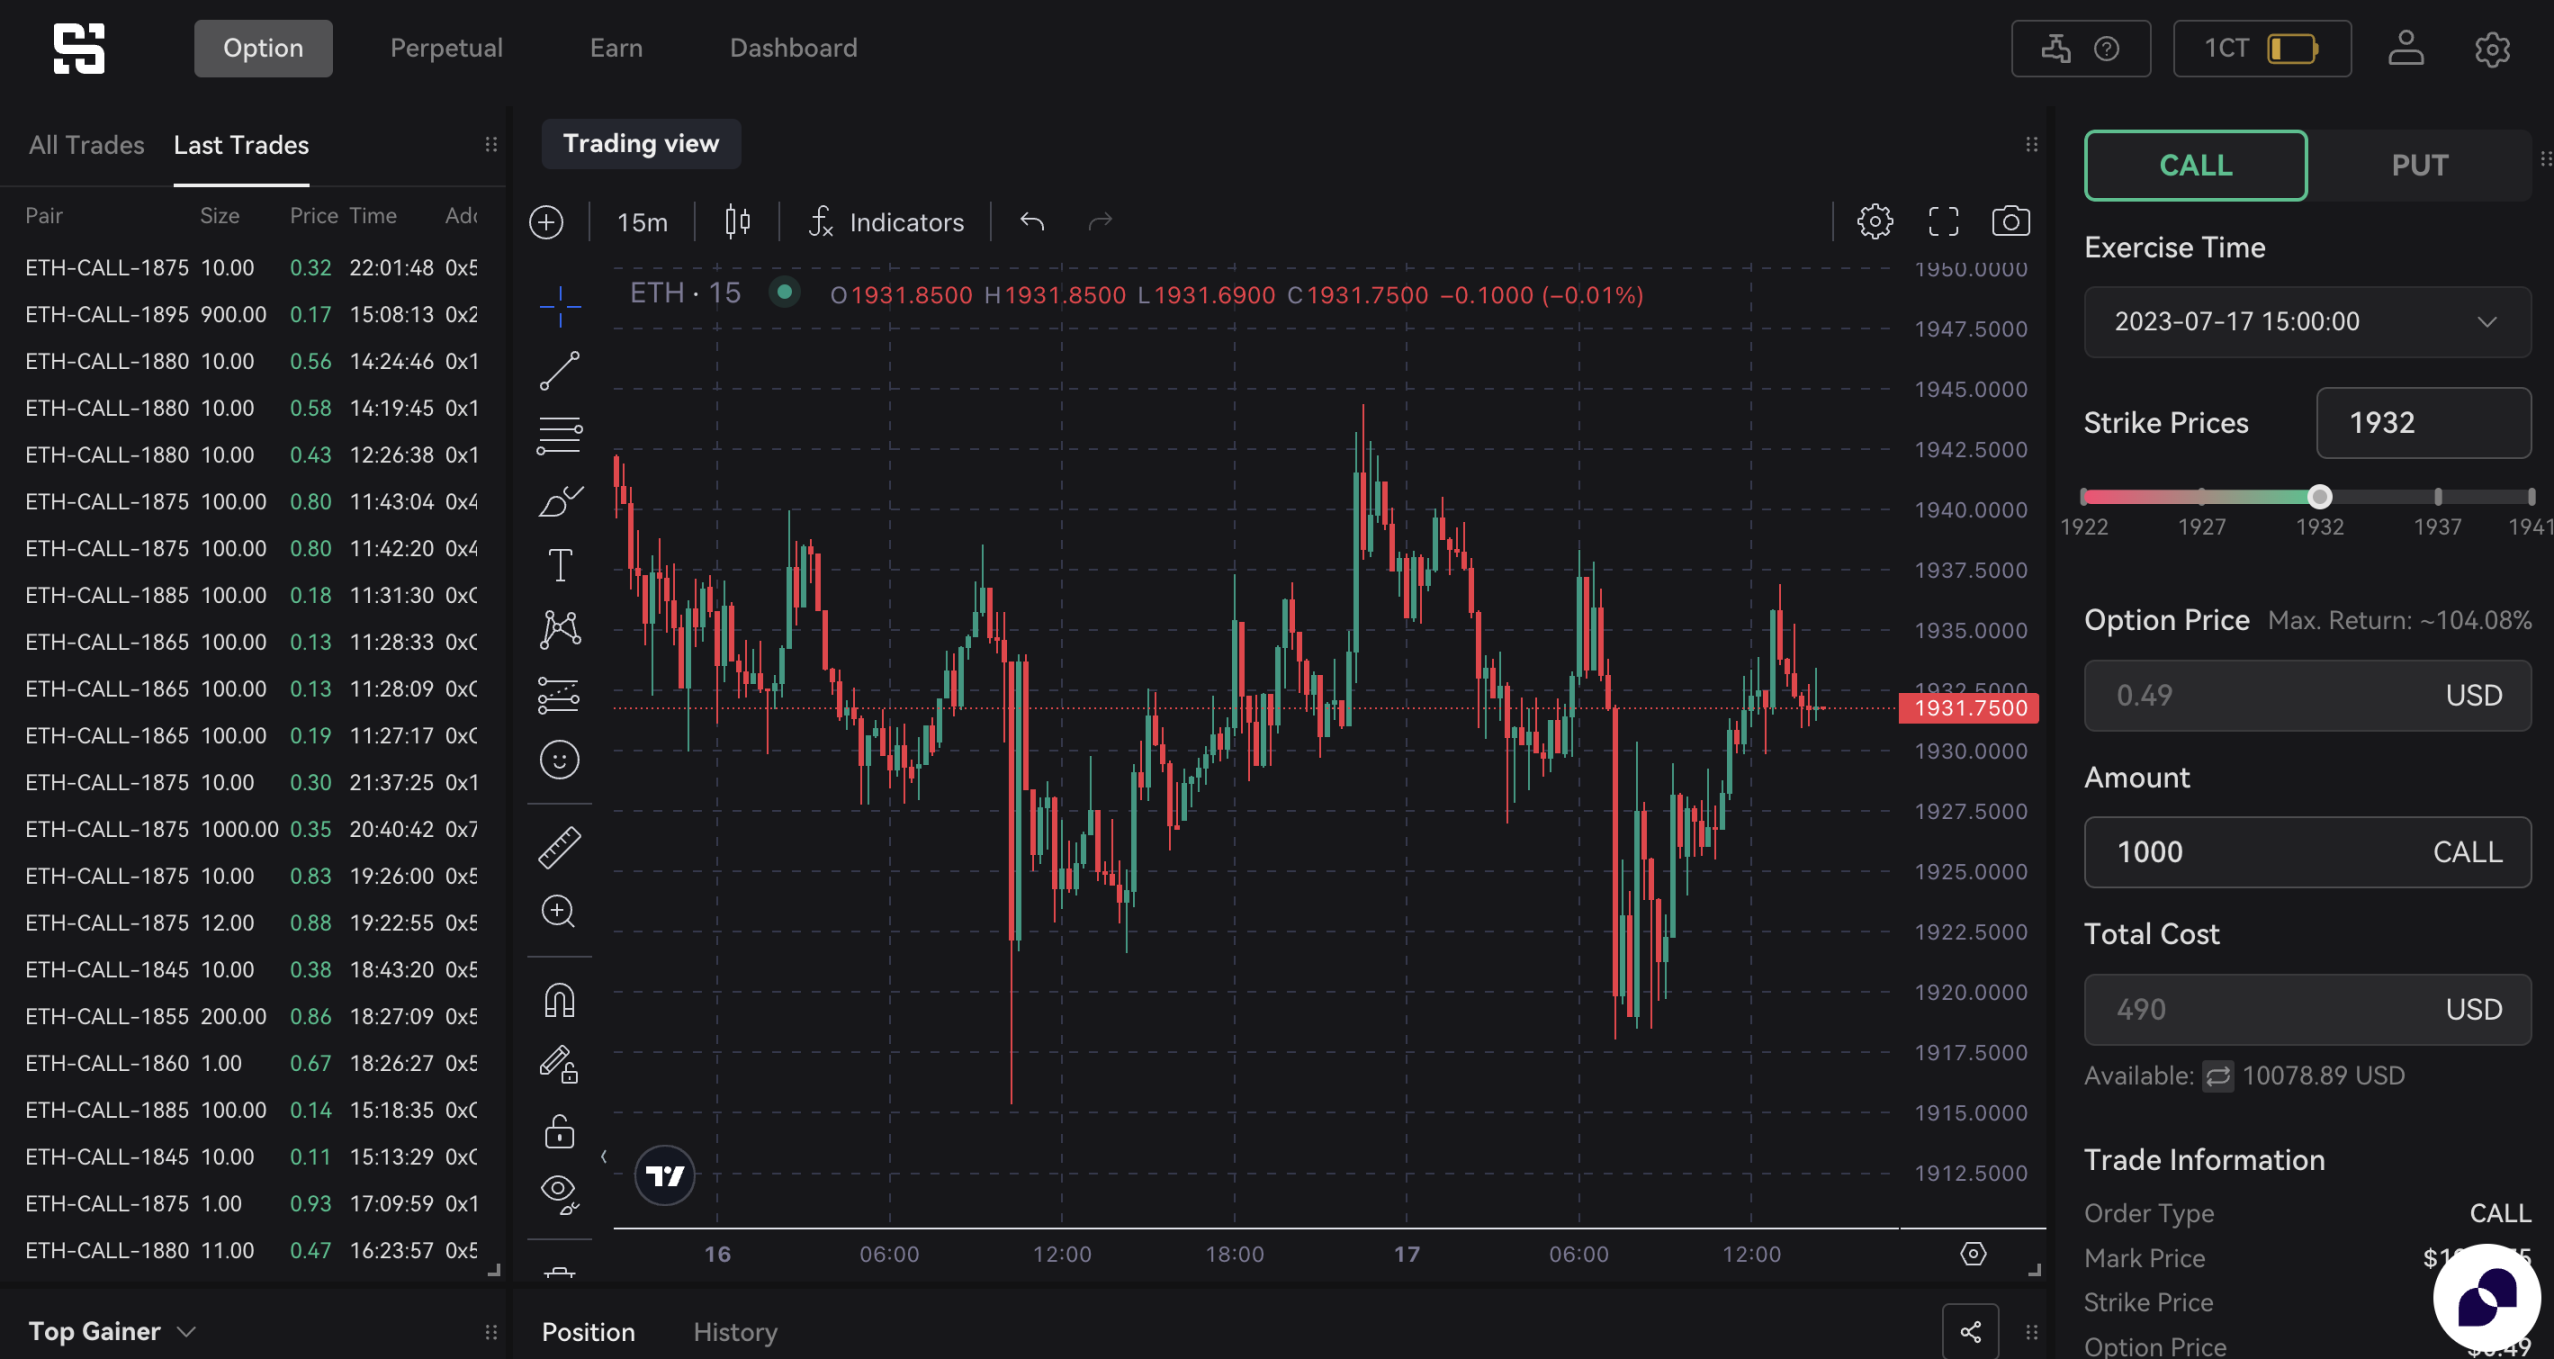Activate the magnet mode tool

(559, 1000)
